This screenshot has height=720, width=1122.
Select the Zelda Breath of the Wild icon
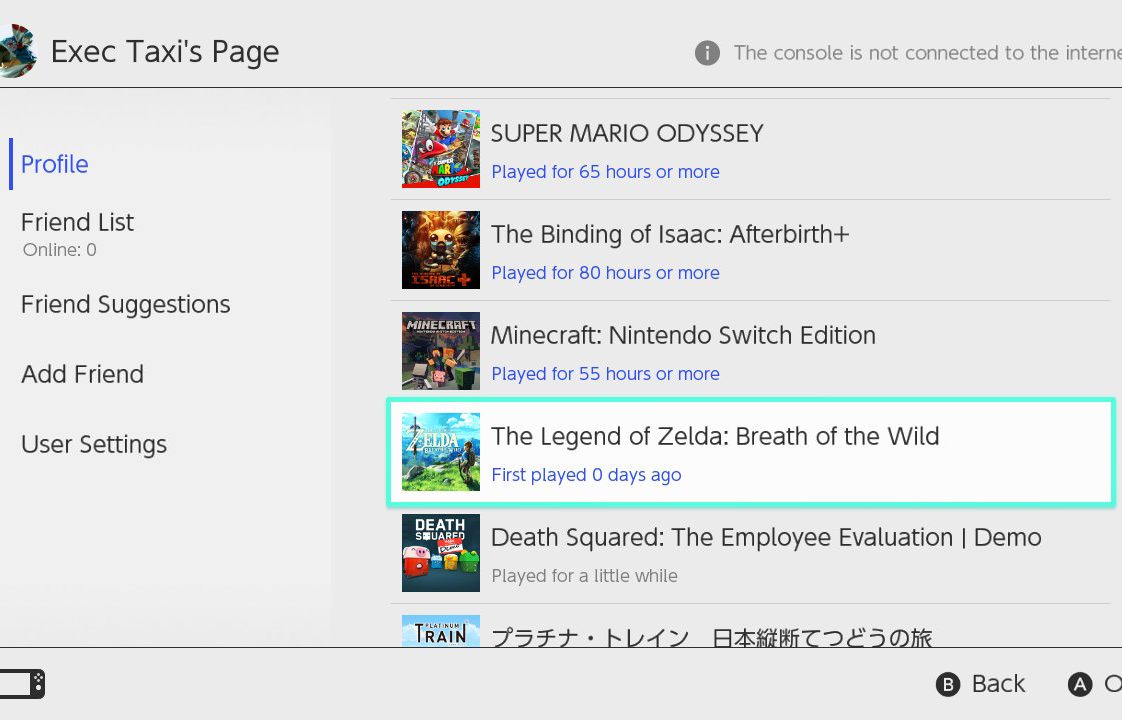click(x=441, y=452)
